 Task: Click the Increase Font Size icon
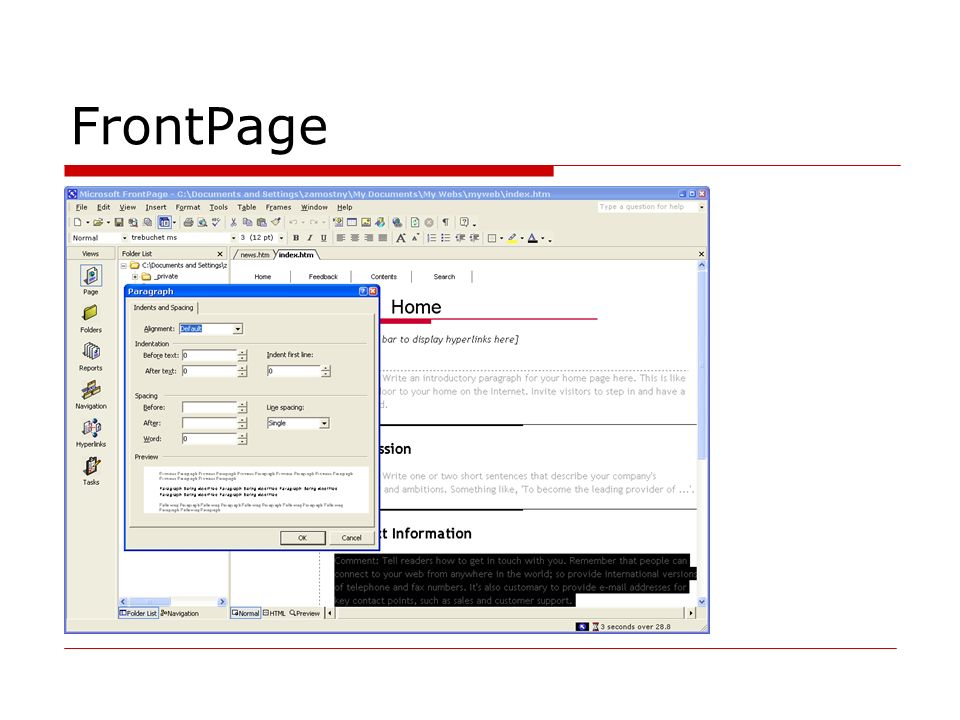pyautogui.click(x=400, y=238)
